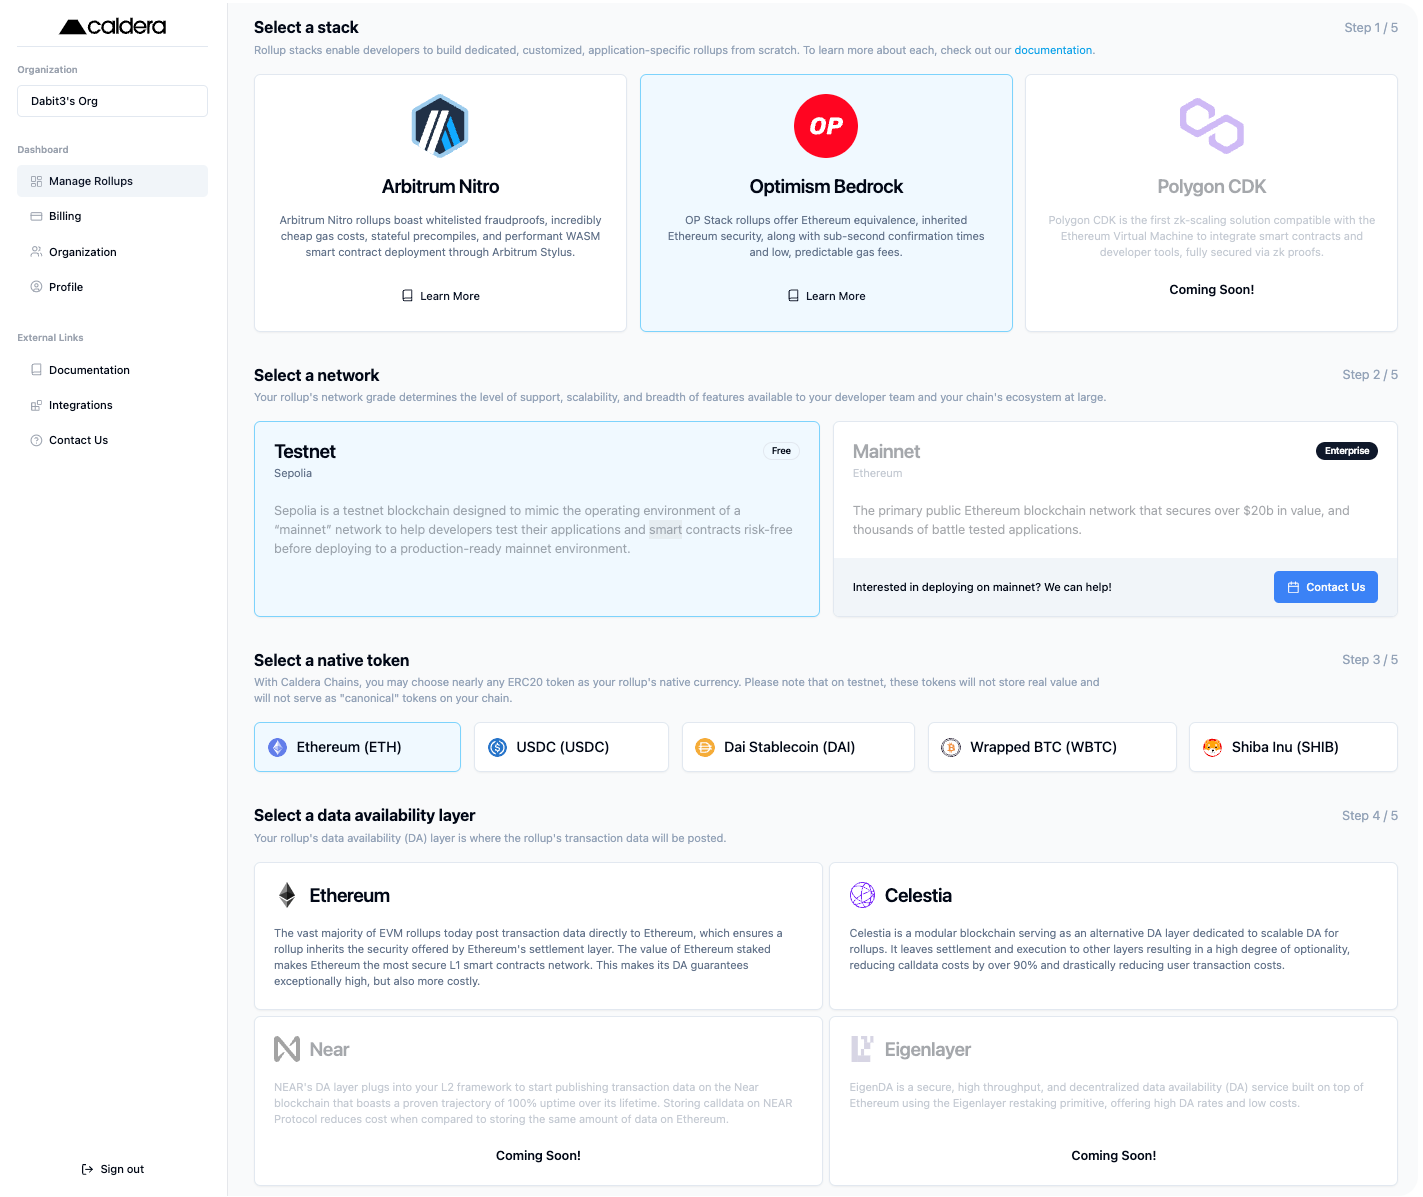Choose USDC (USDC) as native token
The height and width of the screenshot is (1197, 1423).
coord(571,747)
